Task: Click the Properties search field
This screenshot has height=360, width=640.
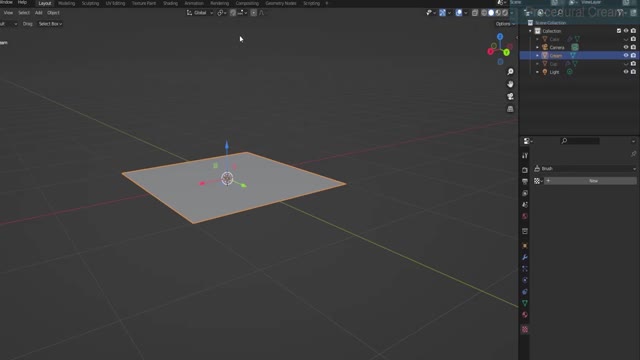Action: coord(580,141)
